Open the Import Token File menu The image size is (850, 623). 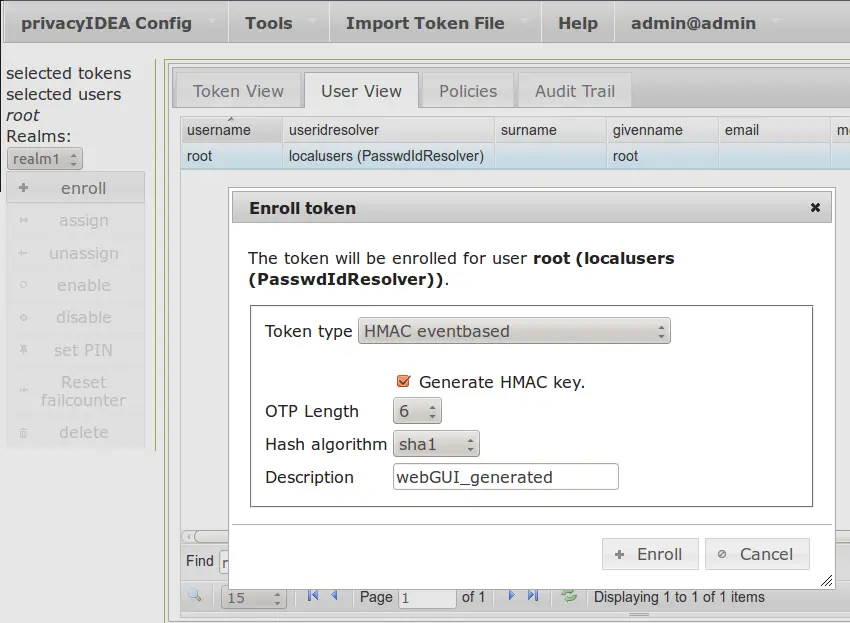[x=435, y=23]
